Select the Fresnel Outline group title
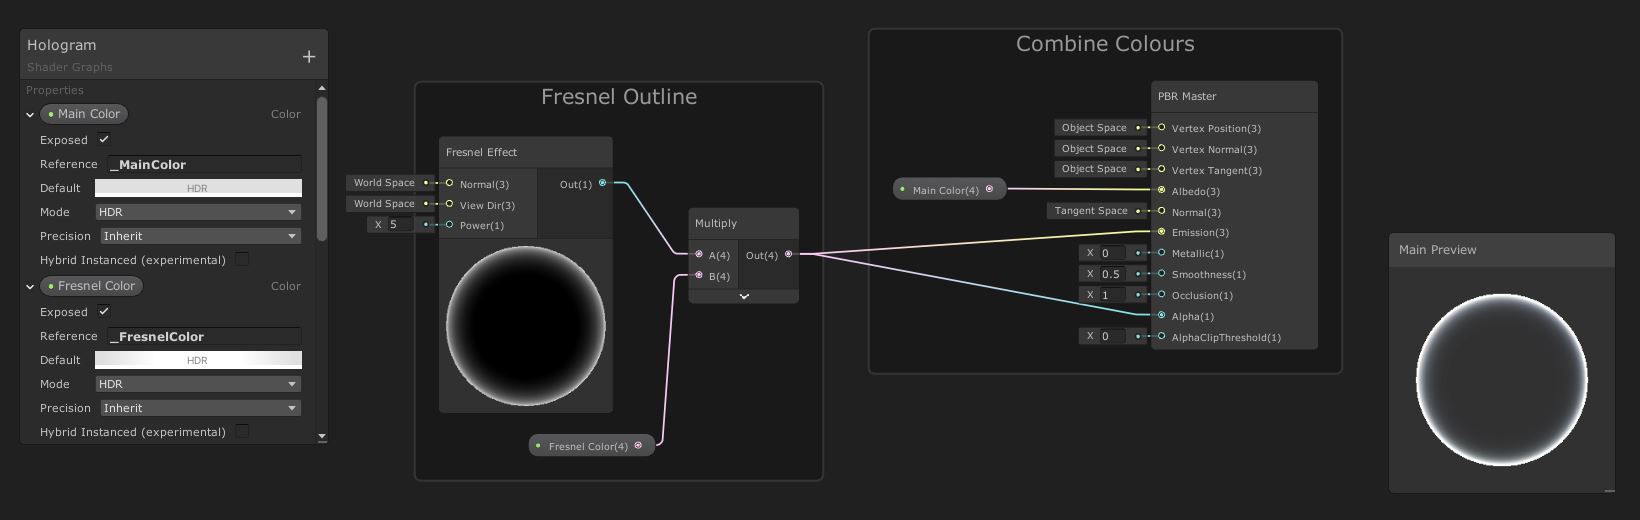 [x=618, y=97]
